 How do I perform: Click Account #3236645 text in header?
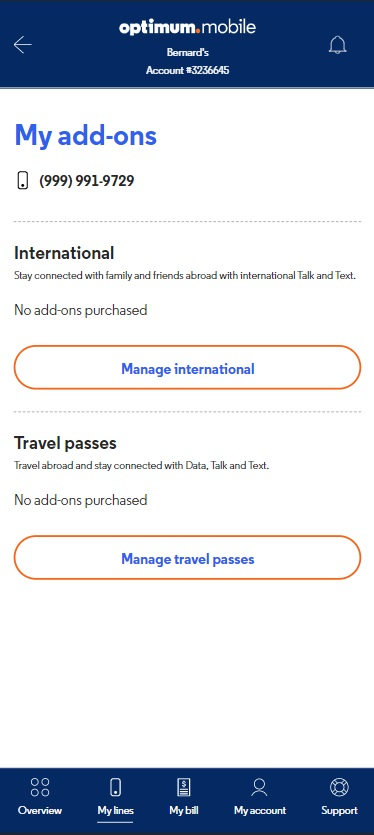[188, 70]
